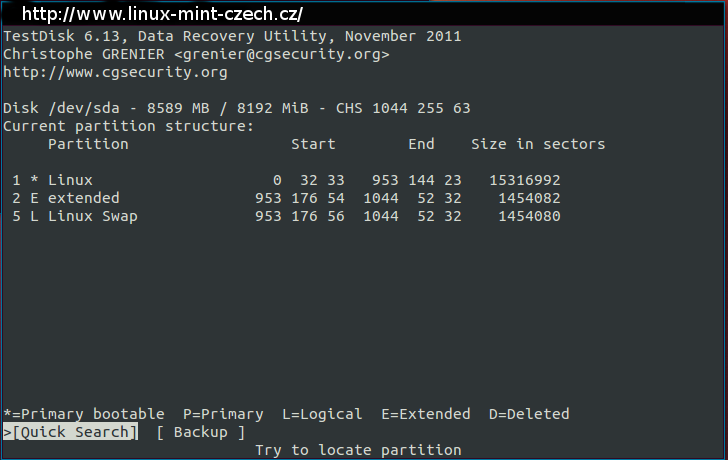This screenshot has width=728, height=460.
Task: Click the 15316992 sector size value
Action: pos(525,180)
